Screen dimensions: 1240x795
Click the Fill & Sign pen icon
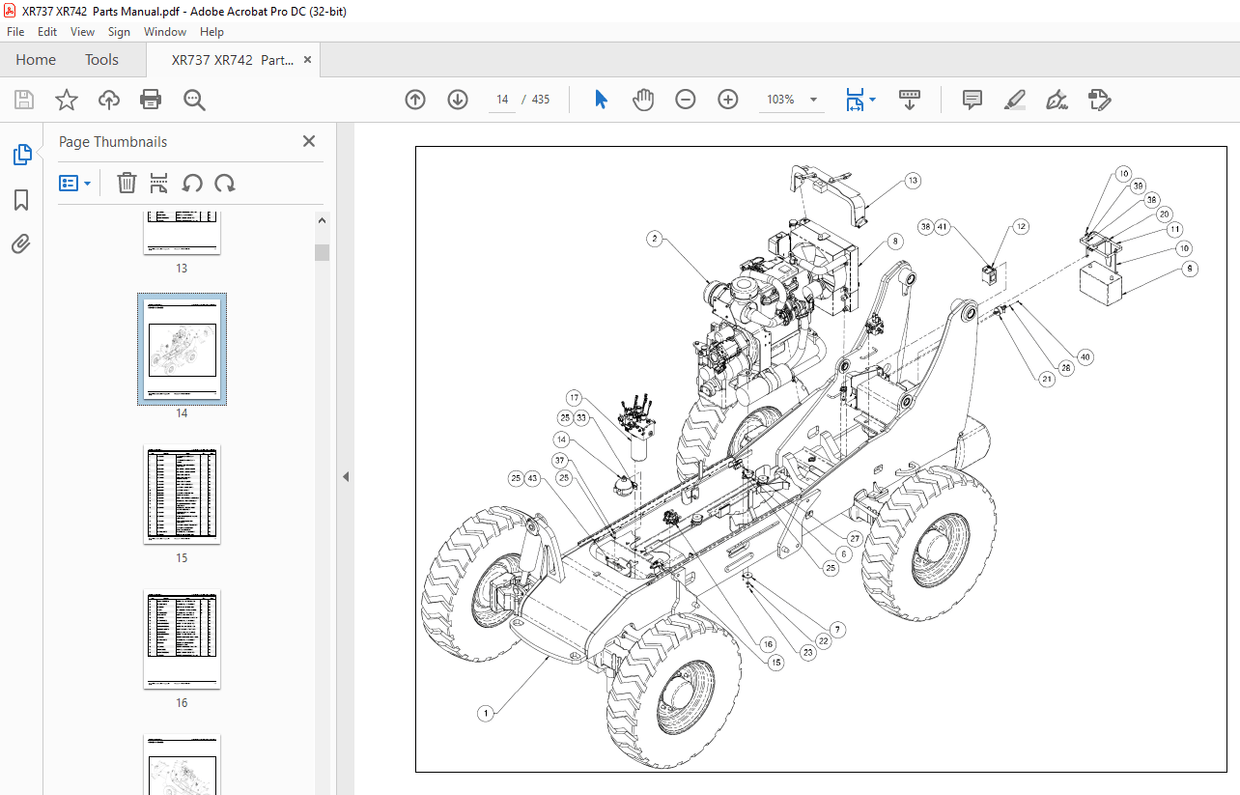coord(1055,99)
